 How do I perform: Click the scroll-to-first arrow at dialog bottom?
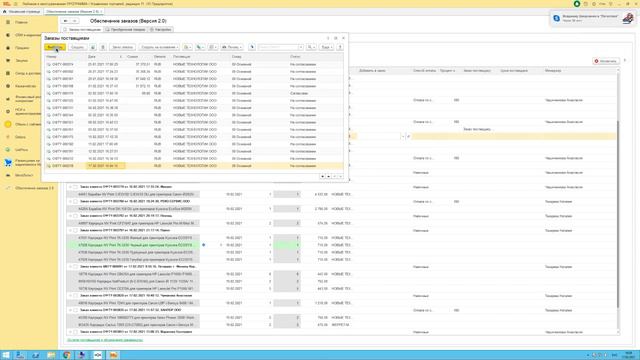322,176
